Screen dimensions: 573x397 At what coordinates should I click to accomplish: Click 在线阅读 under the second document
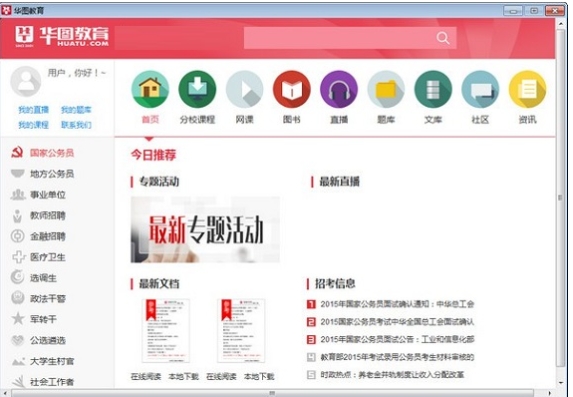click(x=221, y=376)
